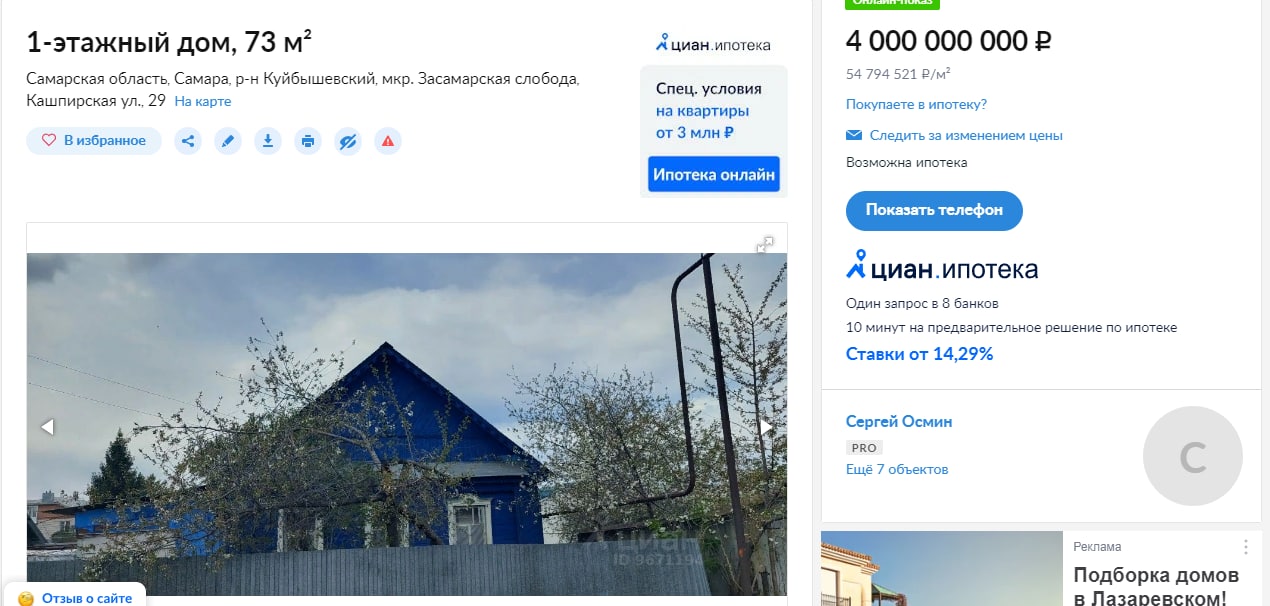Expand 'Ещё 7 объектов' listings

897,469
